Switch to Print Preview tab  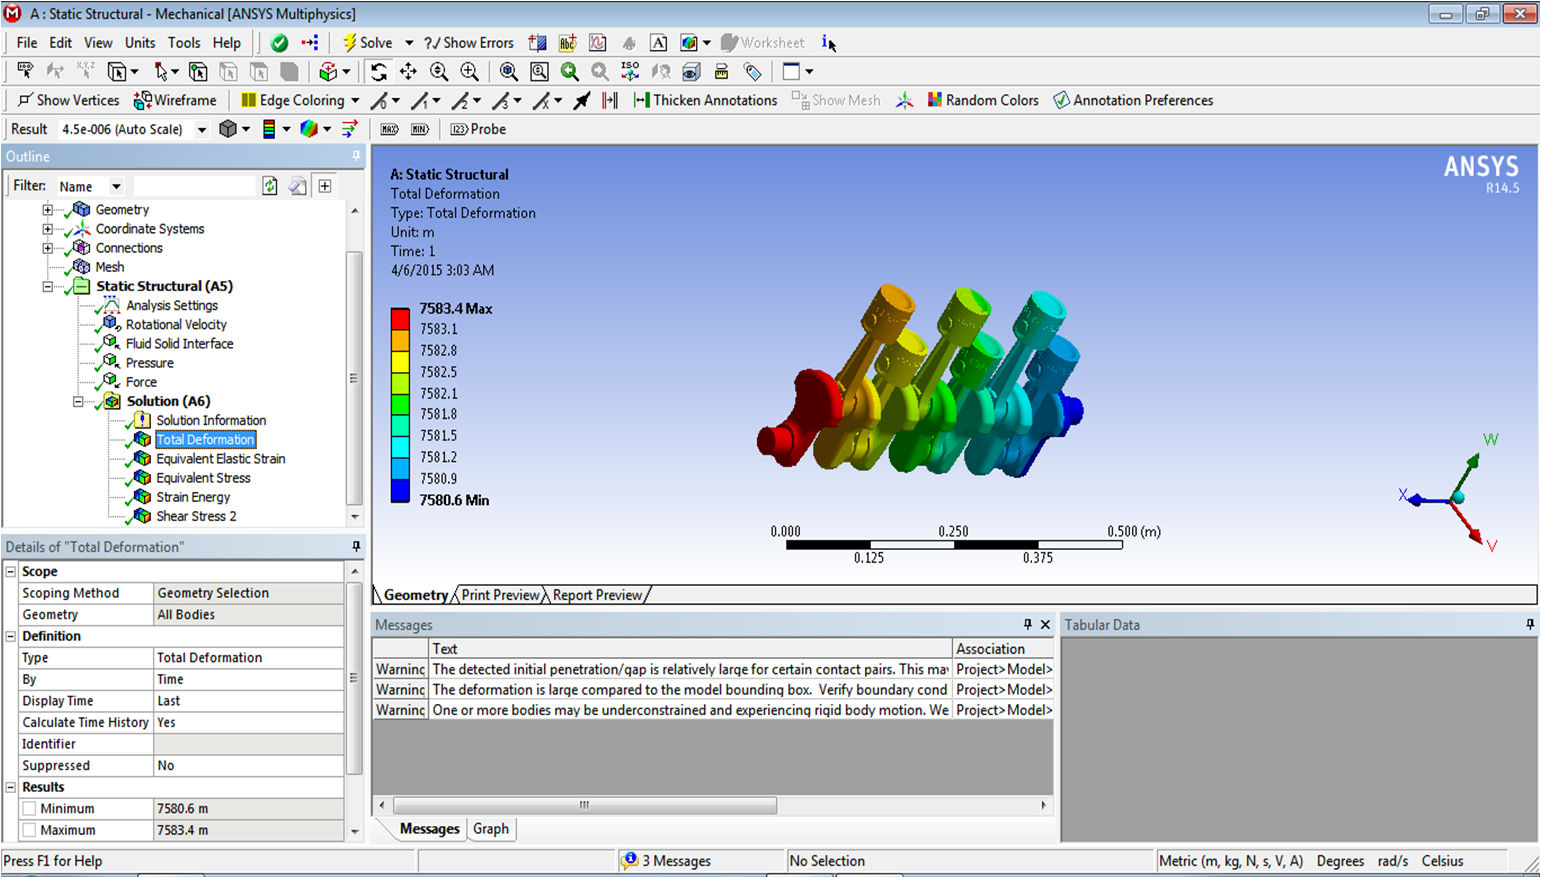tap(500, 595)
